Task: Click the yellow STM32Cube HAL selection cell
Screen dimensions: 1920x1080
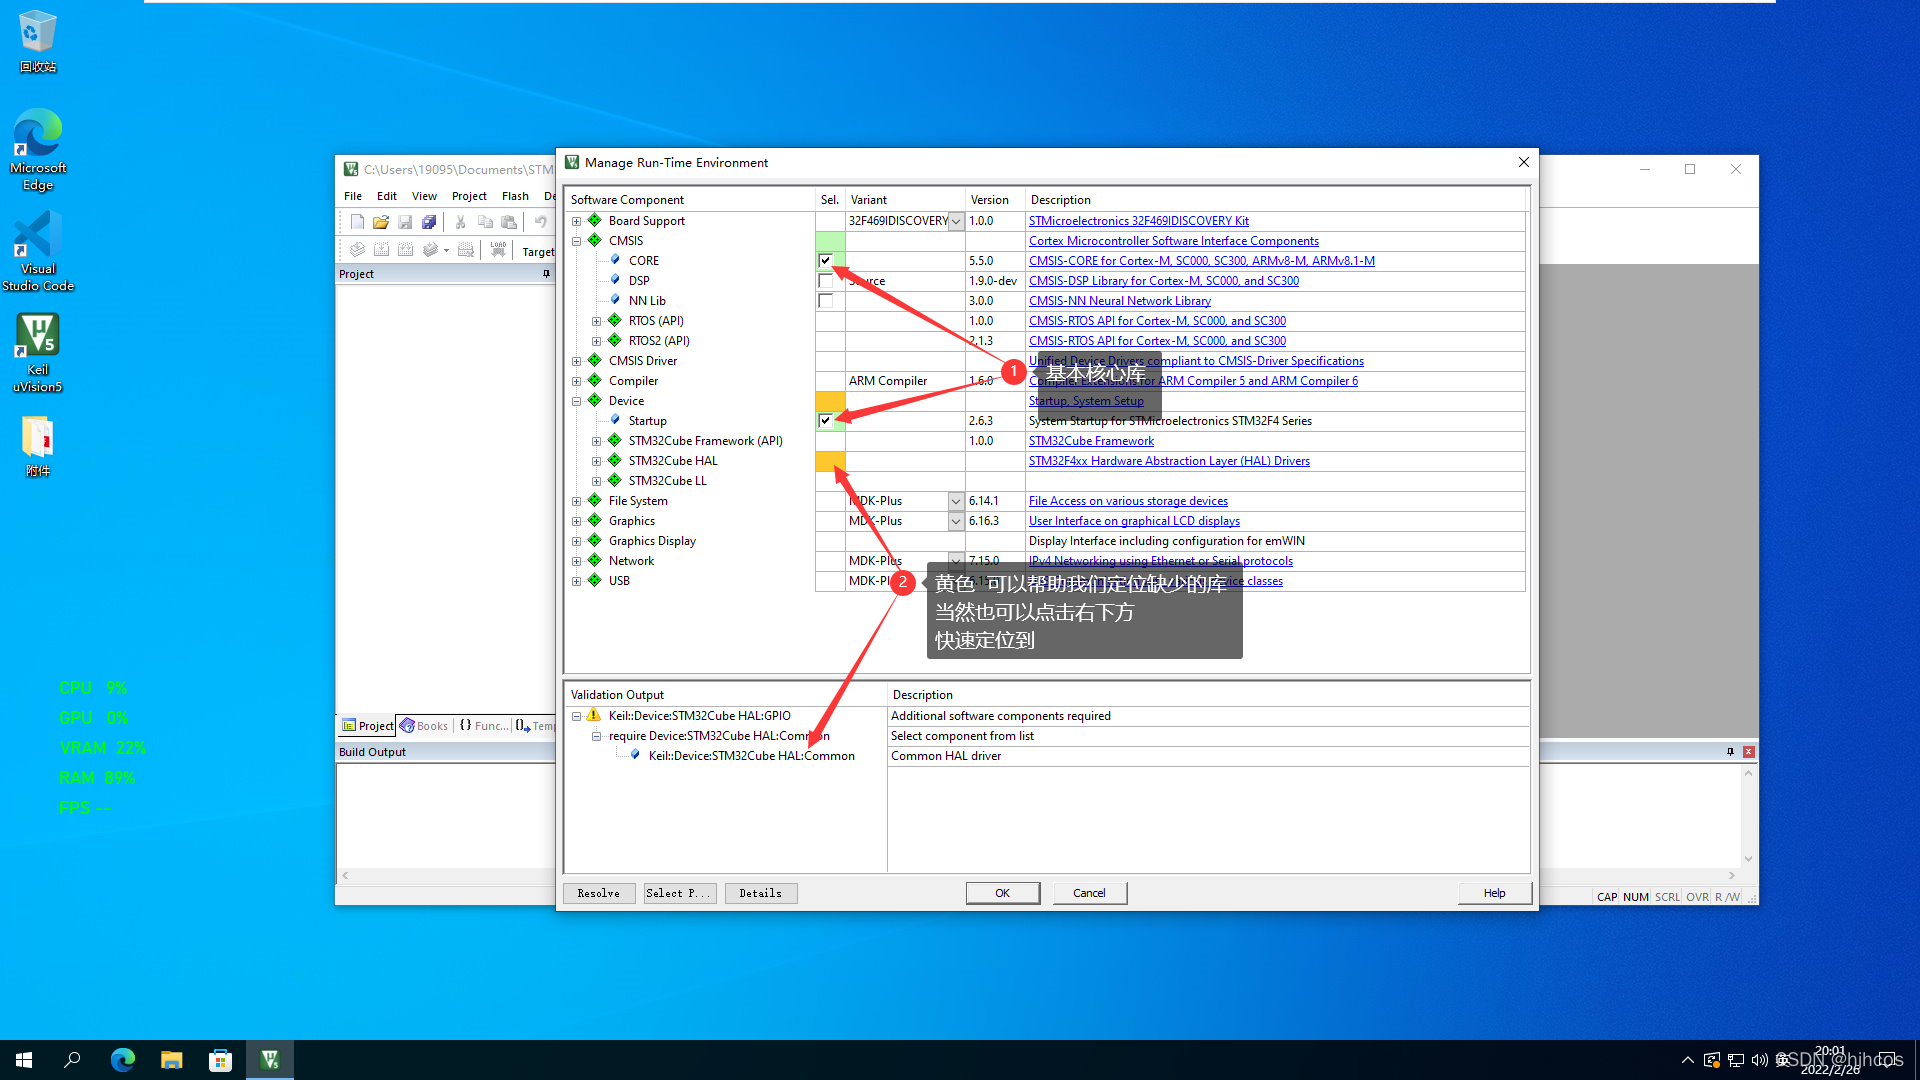Action: [x=830, y=461]
